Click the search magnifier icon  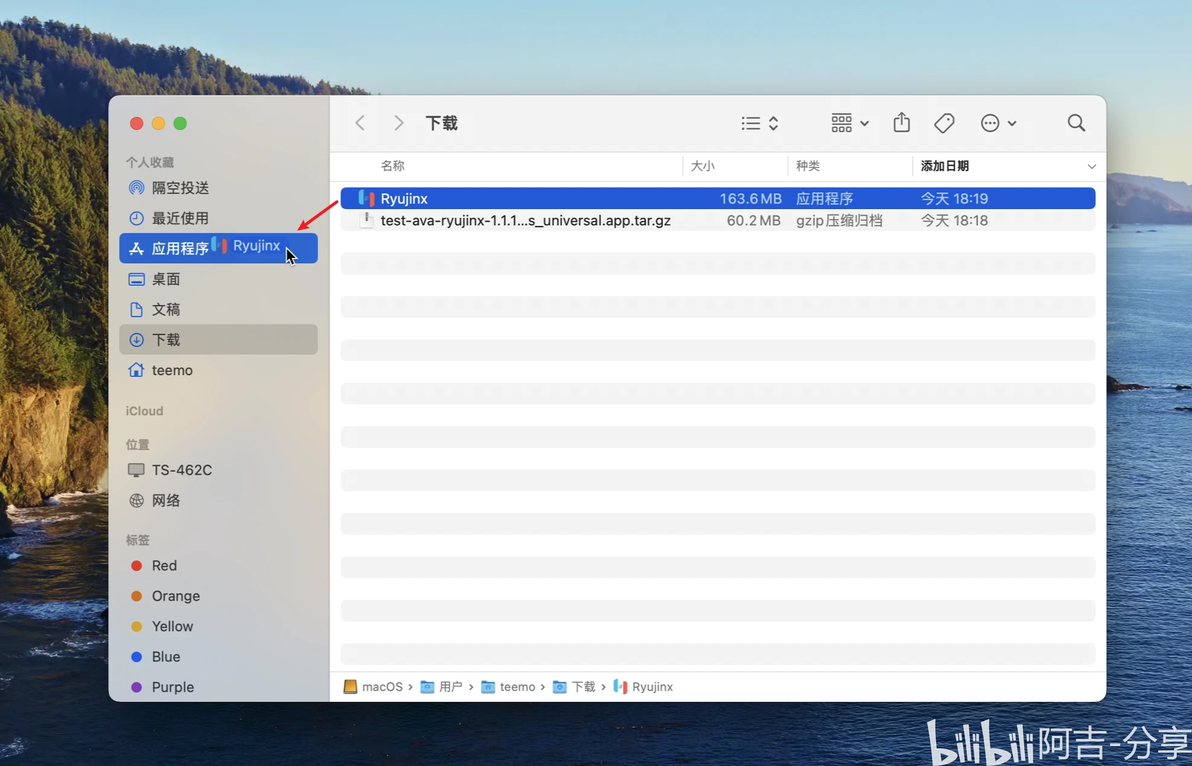[1076, 123]
